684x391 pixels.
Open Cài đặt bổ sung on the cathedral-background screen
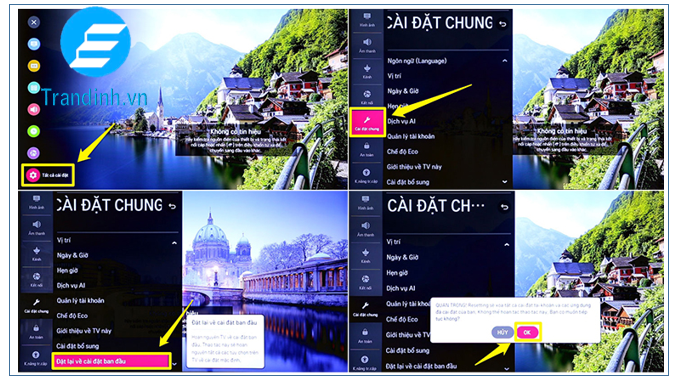click(78, 346)
